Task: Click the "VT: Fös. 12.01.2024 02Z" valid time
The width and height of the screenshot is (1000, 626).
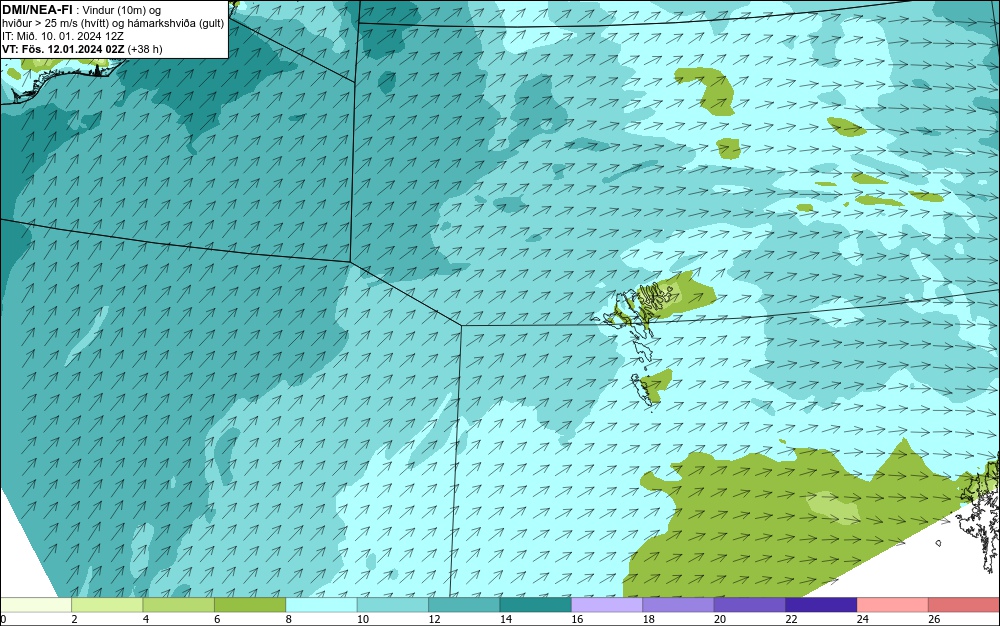Action: click(x=63, y=49)
